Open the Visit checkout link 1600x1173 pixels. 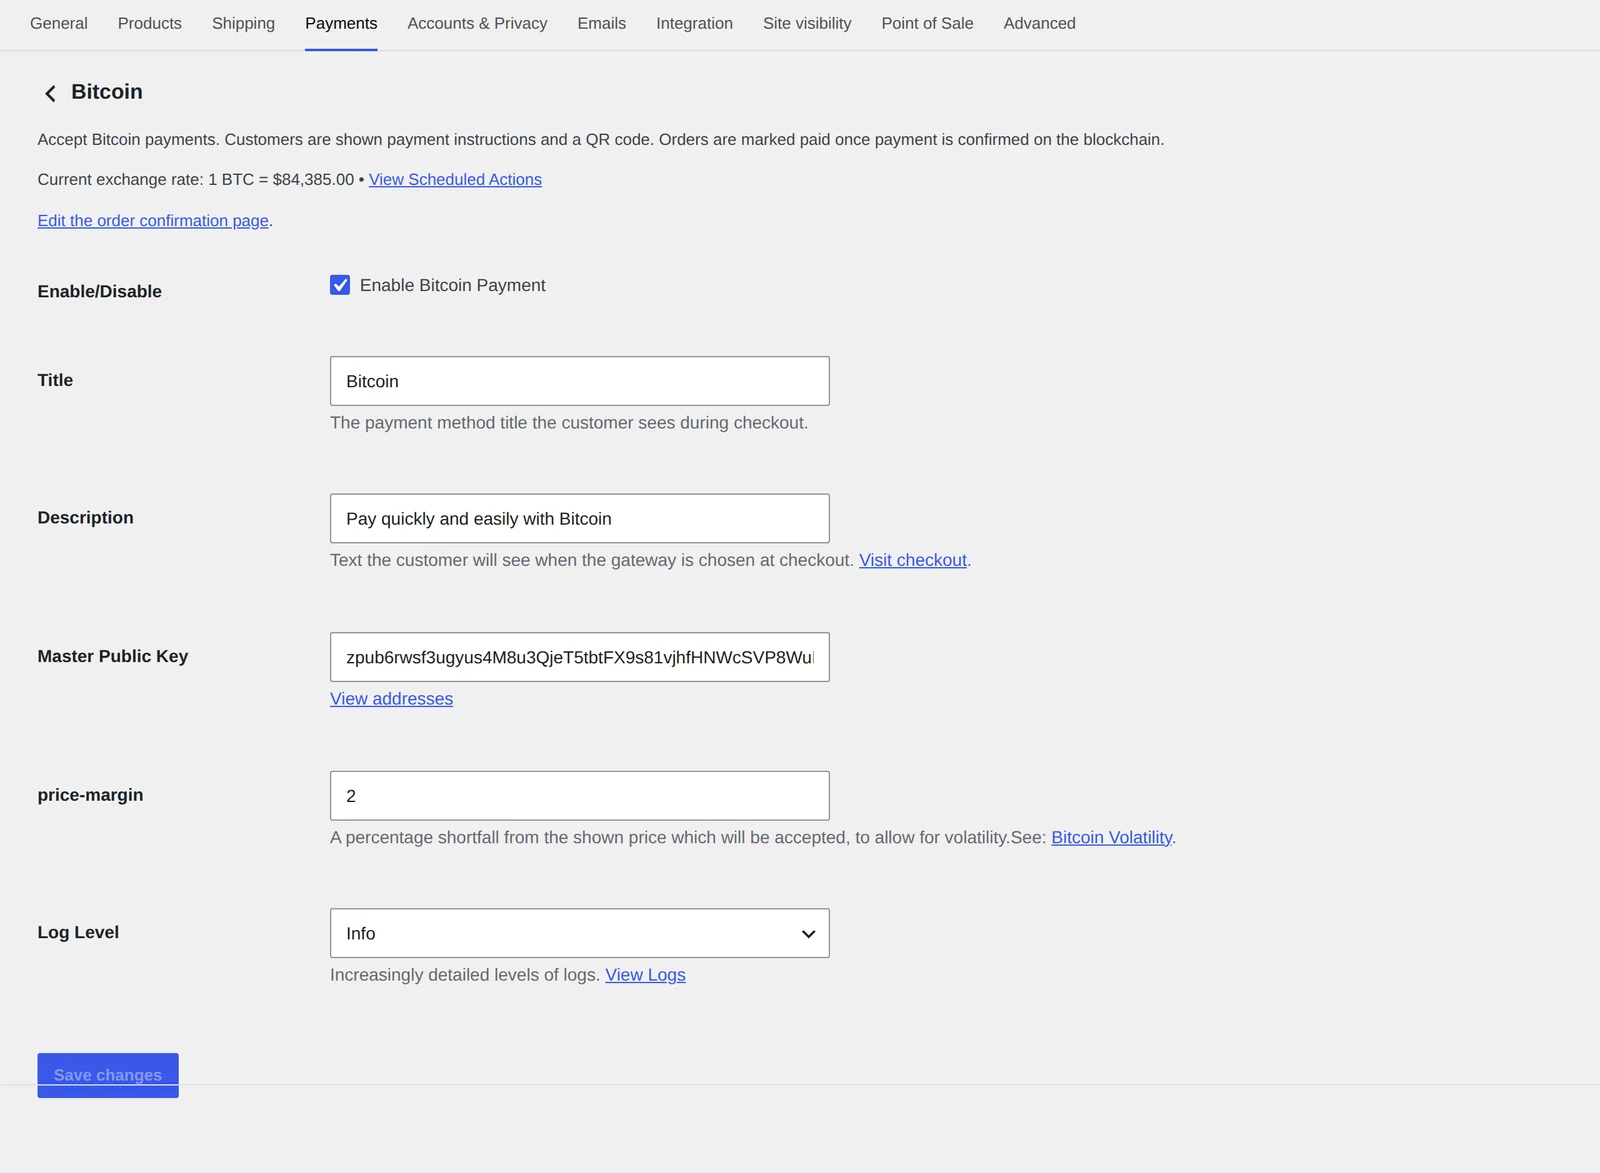pos(913,560)
